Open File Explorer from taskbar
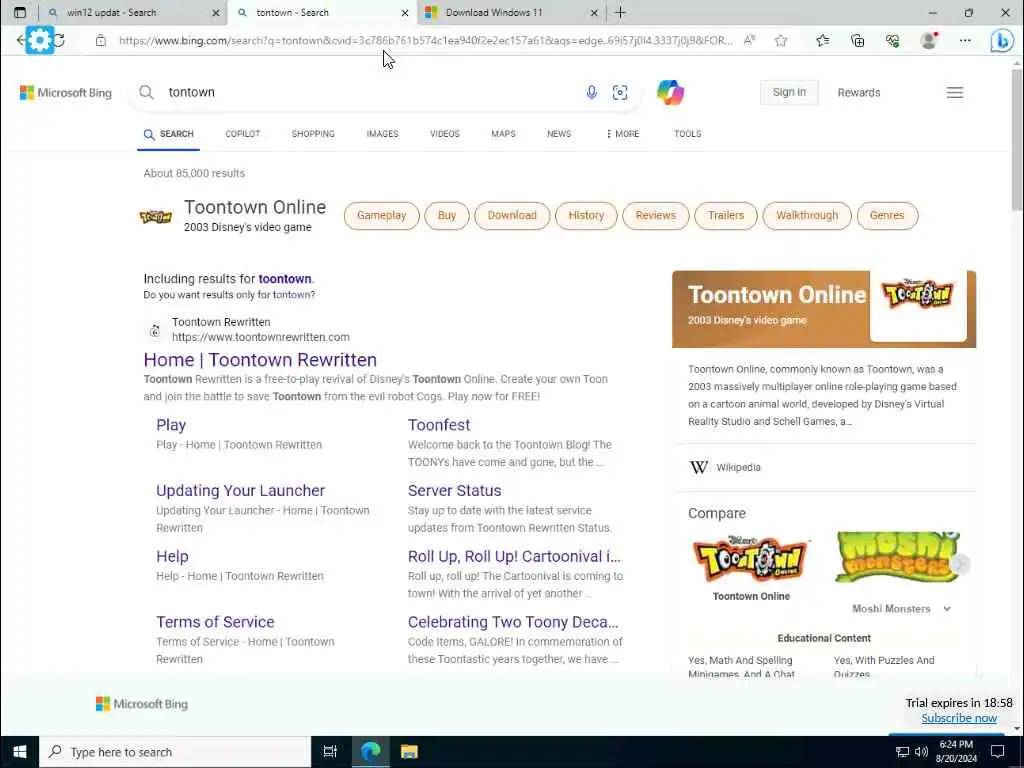 click(409, 752)
